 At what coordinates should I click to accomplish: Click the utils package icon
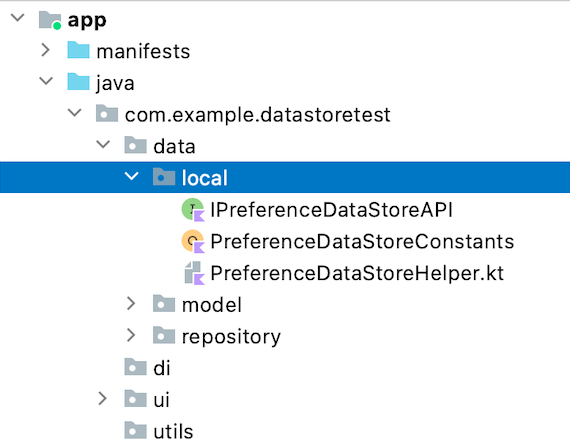click(x=135, y=431)
